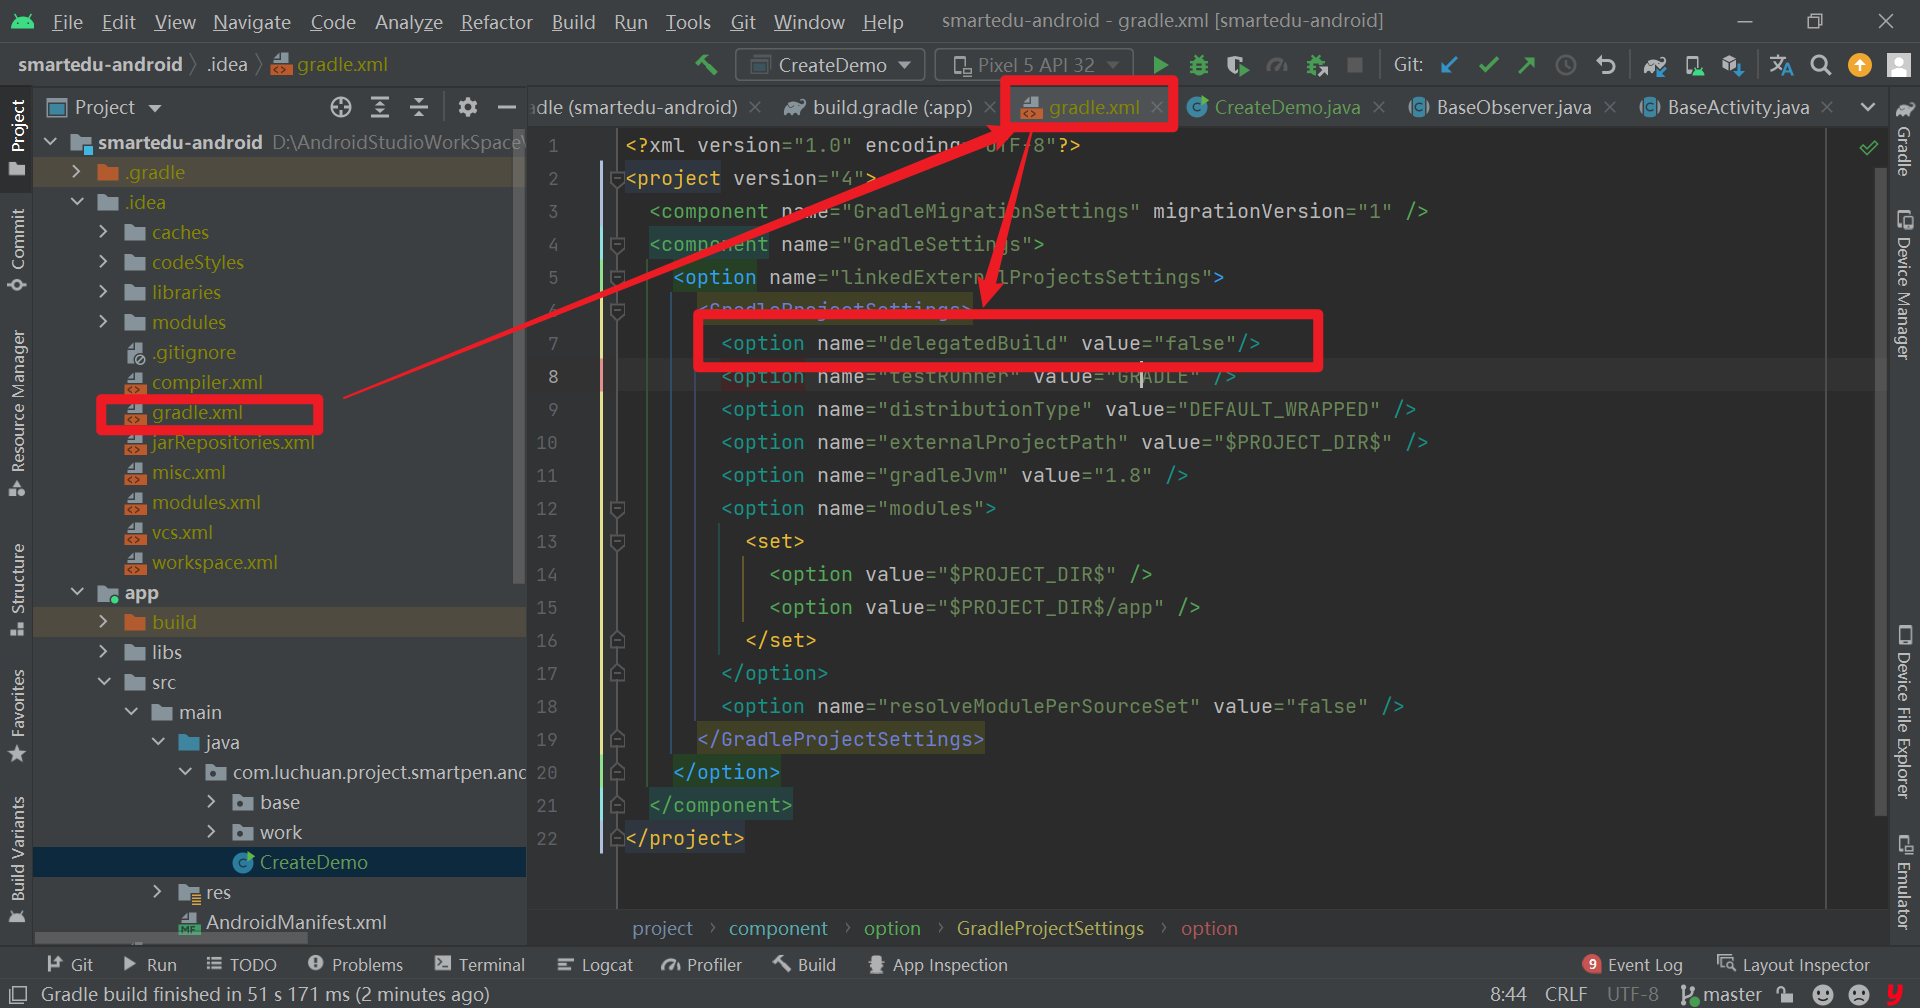Open the Resource Manager side panel
Screen dimensions: 1920x1008
pyautogui.click(x=17, y=413)
